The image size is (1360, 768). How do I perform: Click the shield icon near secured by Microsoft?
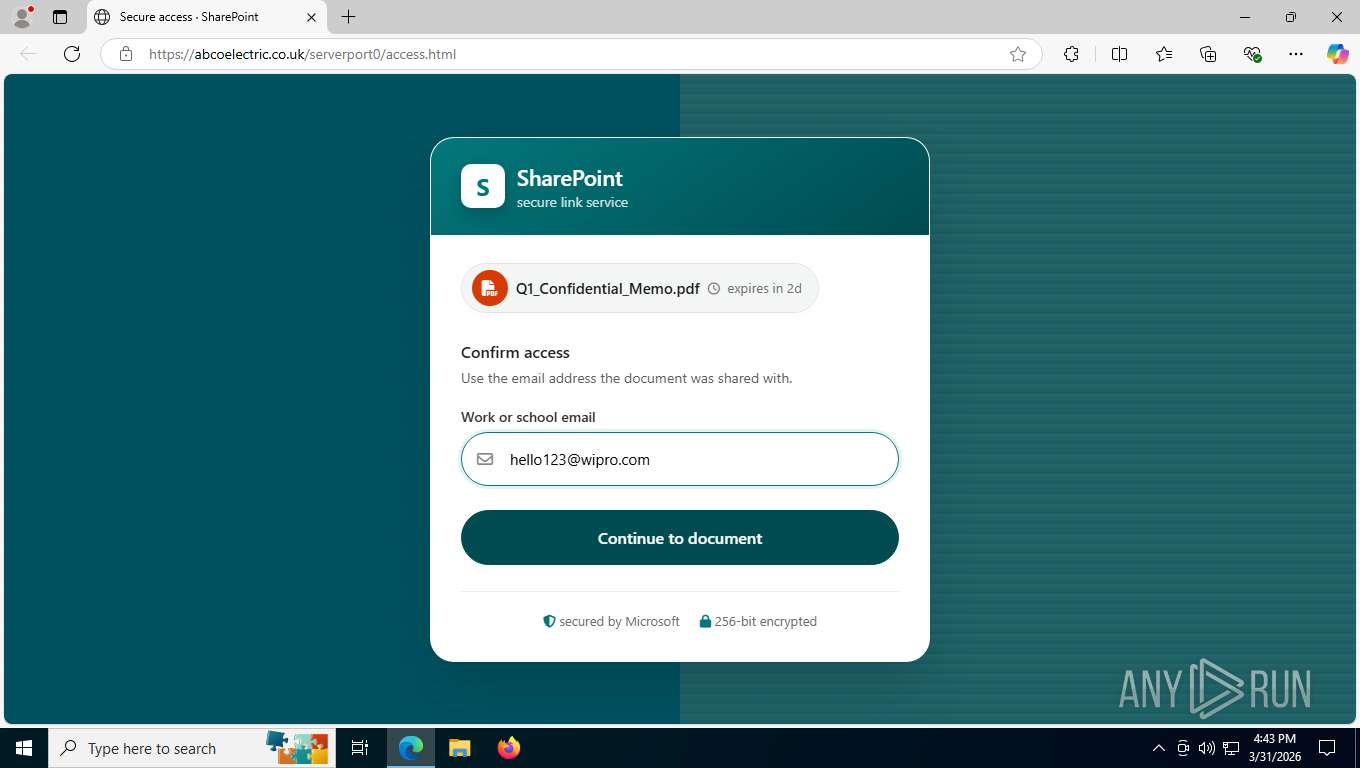549,621
